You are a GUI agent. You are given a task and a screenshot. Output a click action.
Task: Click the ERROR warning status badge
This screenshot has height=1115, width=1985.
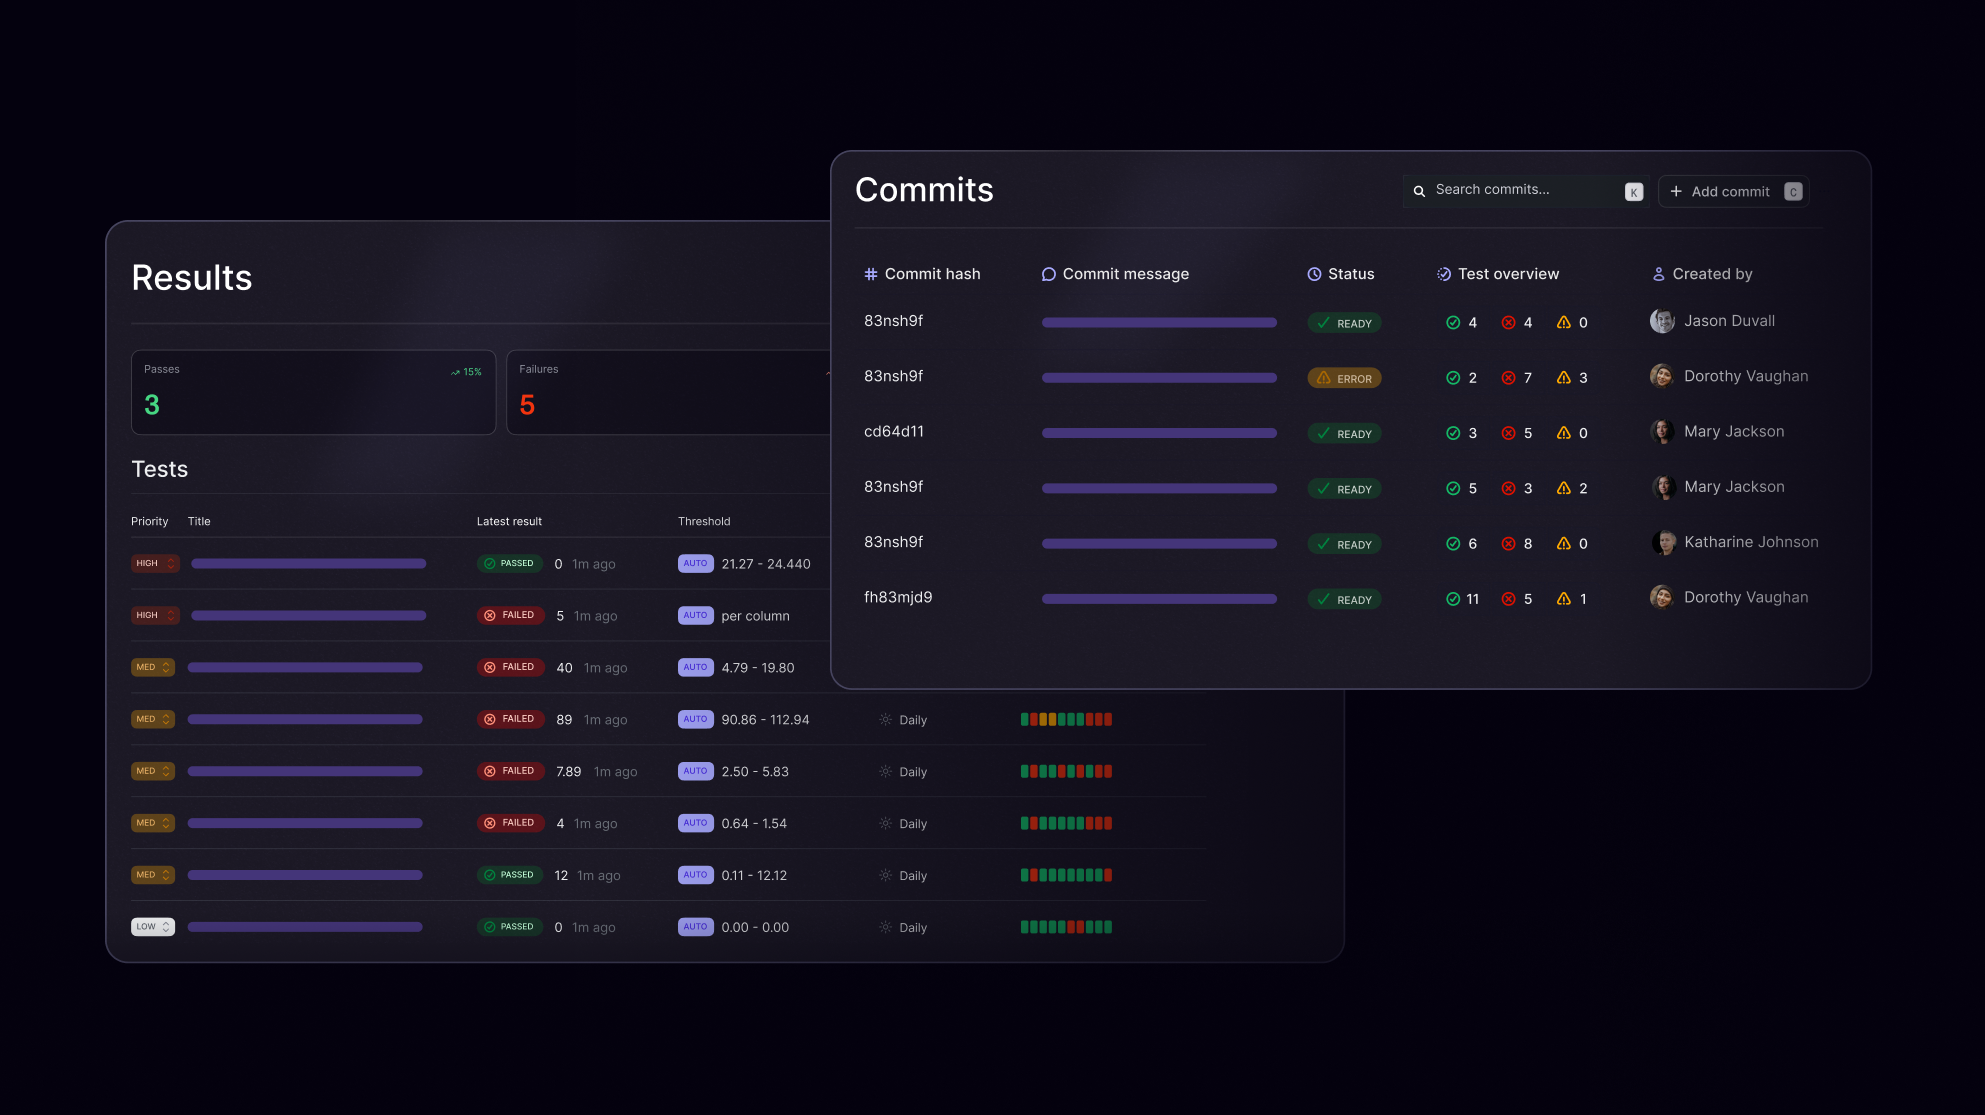(x=1344, y=378)
